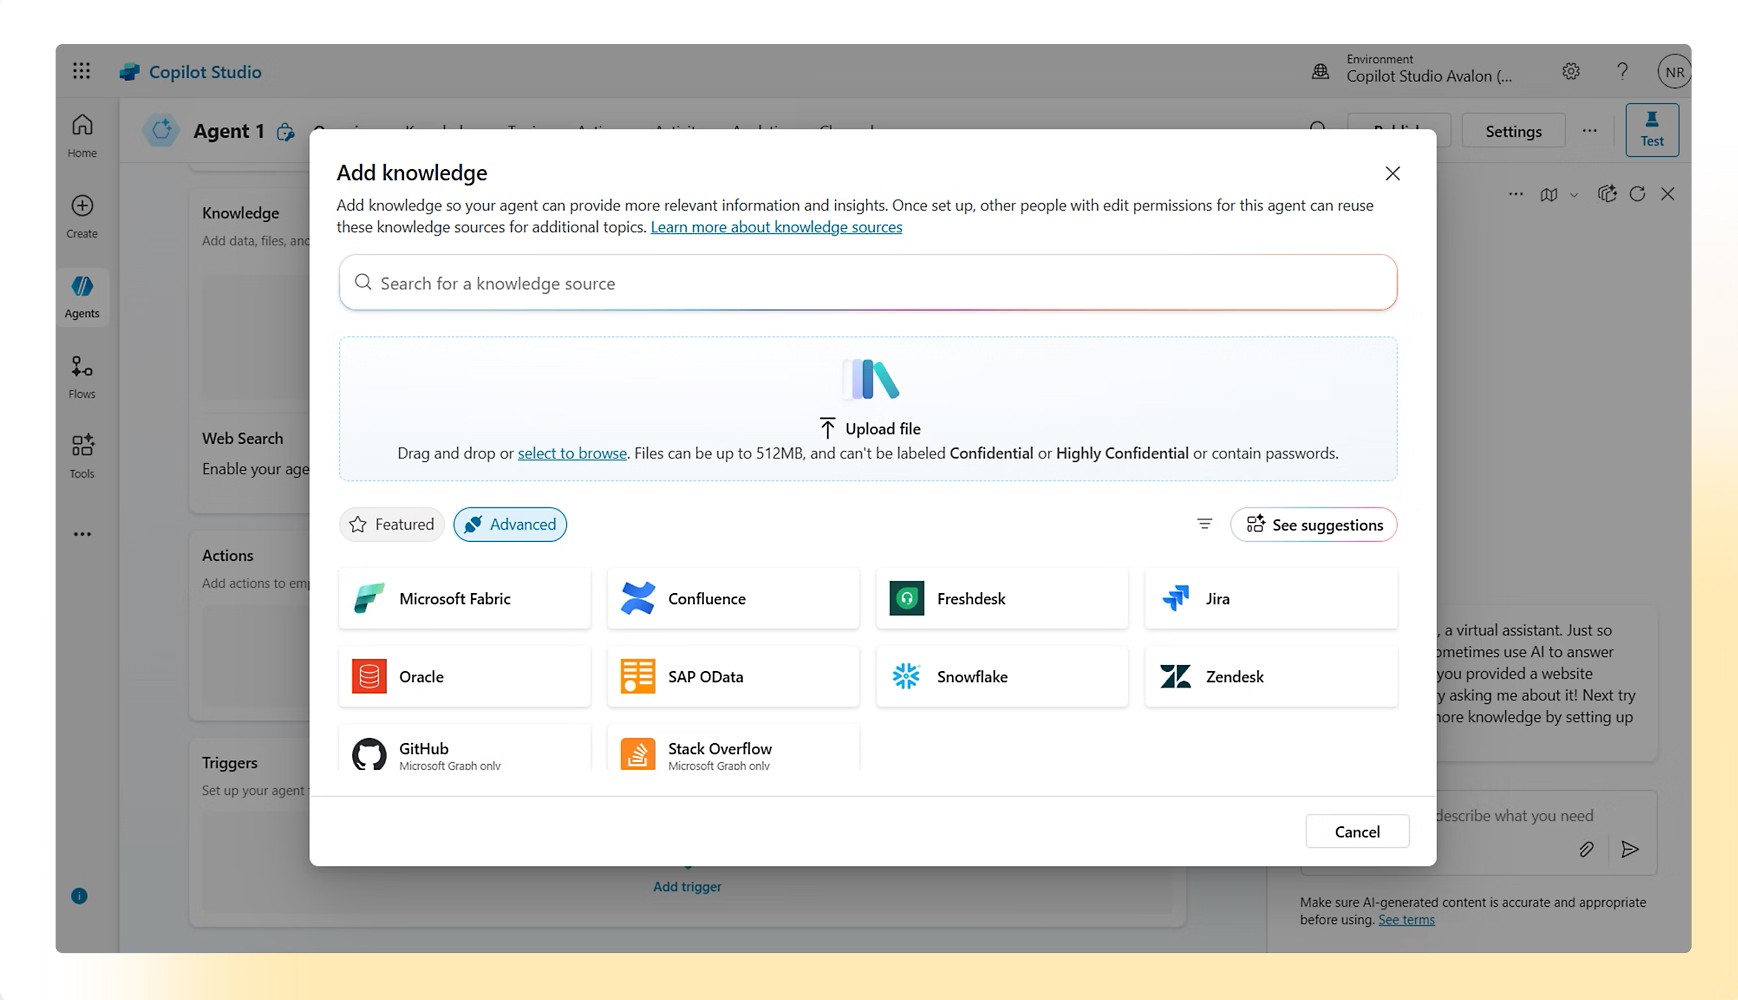Add Confluence as a knowledge source
Image resolution: width=1738 pixels, height=1000 pixels.
coord(732,598)
